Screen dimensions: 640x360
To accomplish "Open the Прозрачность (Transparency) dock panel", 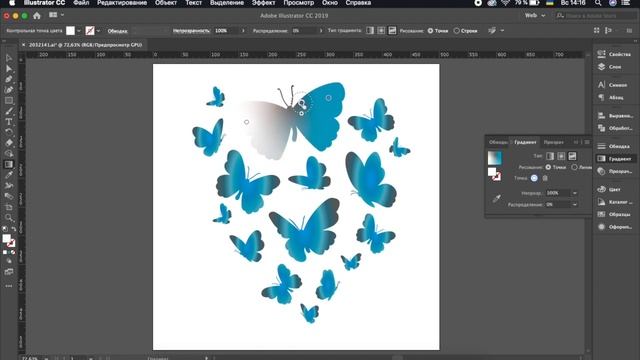I will (x=614, y=171).
